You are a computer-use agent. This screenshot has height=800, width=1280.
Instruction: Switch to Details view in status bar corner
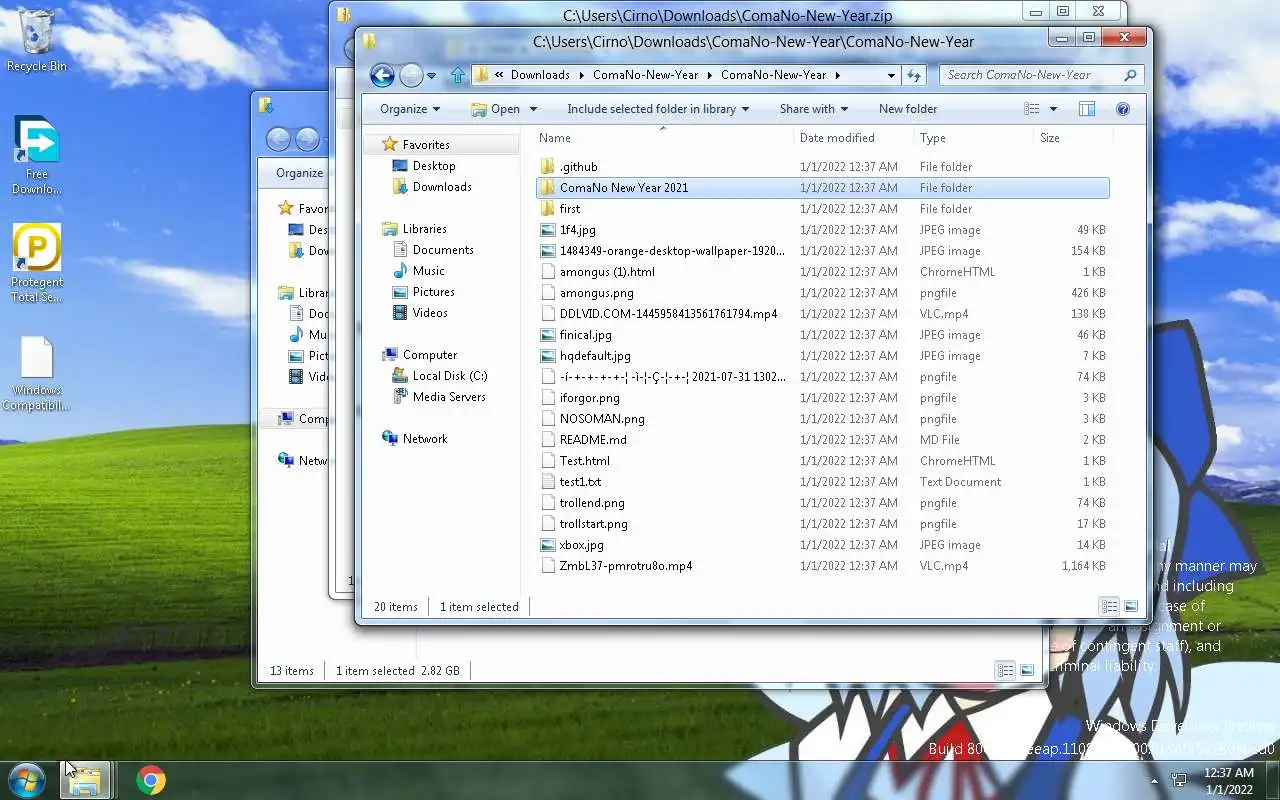coord(1109,607)
